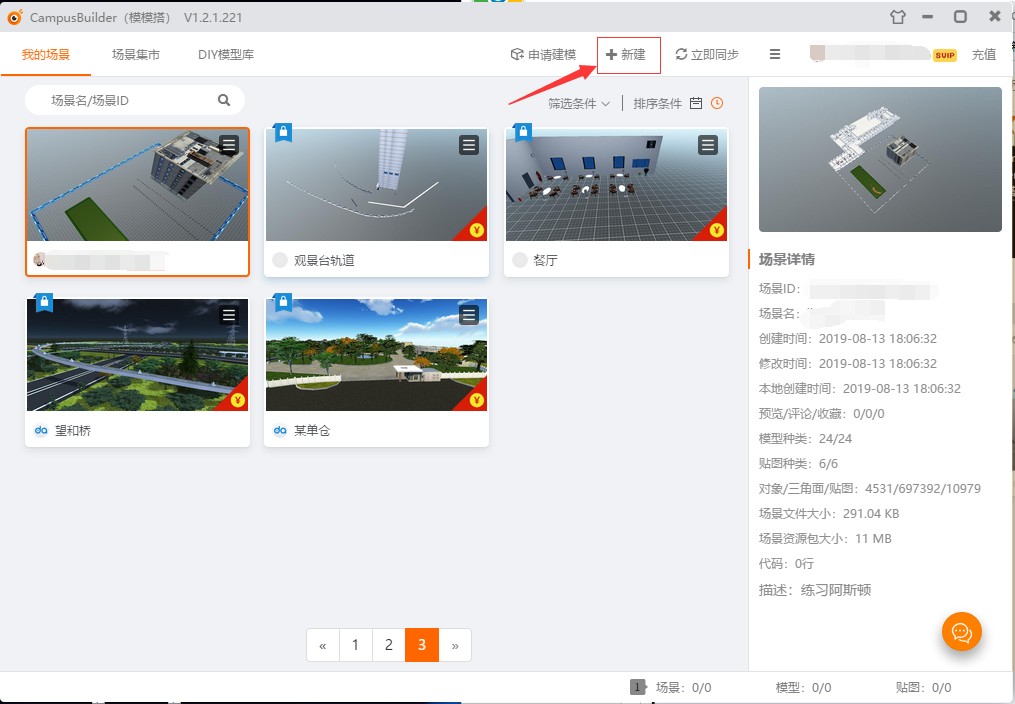Image resolution: width=1015 pixels, height=704 pixels.
Task: Click the 观景台轨道 title text
Action: [x=324, y=261]
